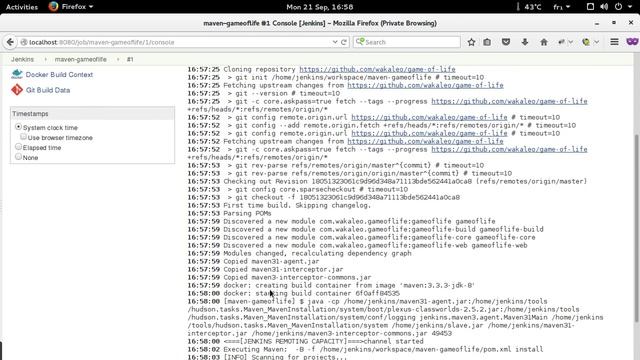The image size is (640, 360).
Task: Click the purple private browsing mask icon
Action: click(x=632, y=42)
